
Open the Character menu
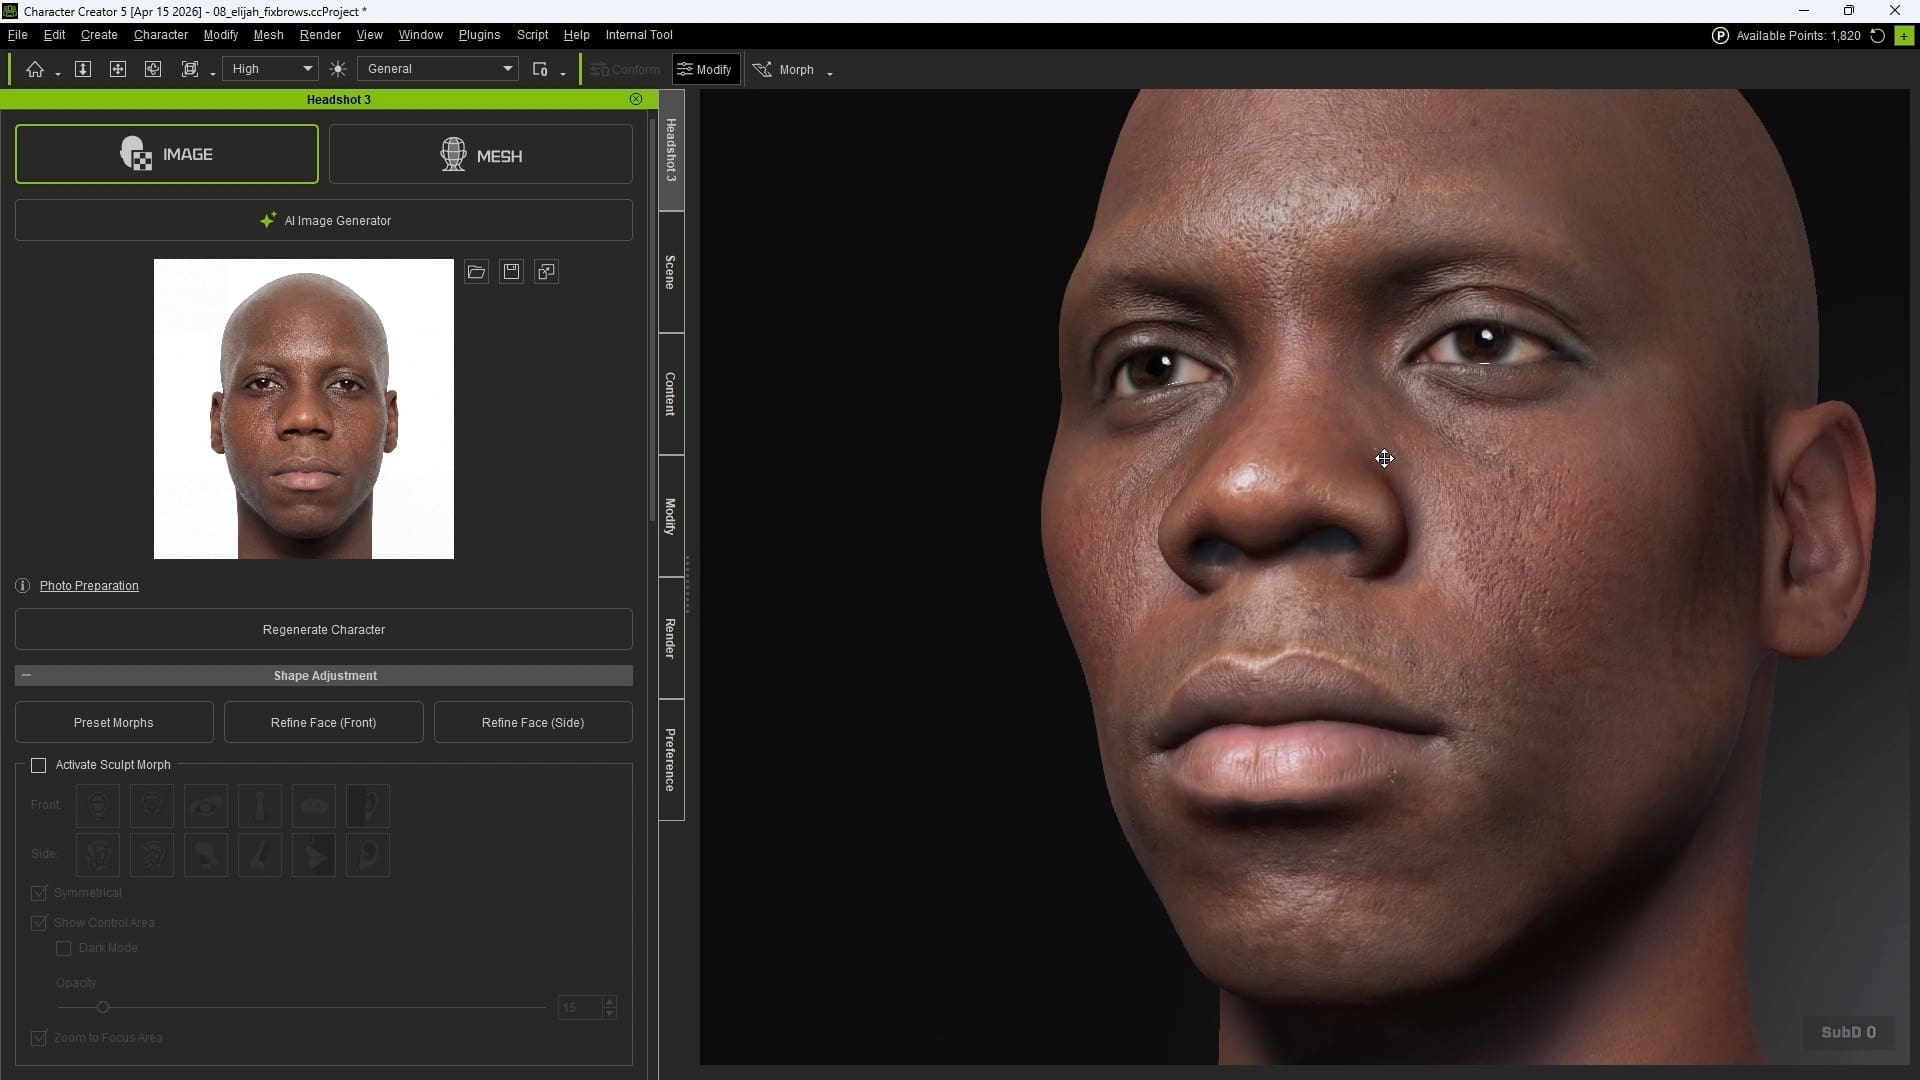pyautogui.click(x=161, y=35)
